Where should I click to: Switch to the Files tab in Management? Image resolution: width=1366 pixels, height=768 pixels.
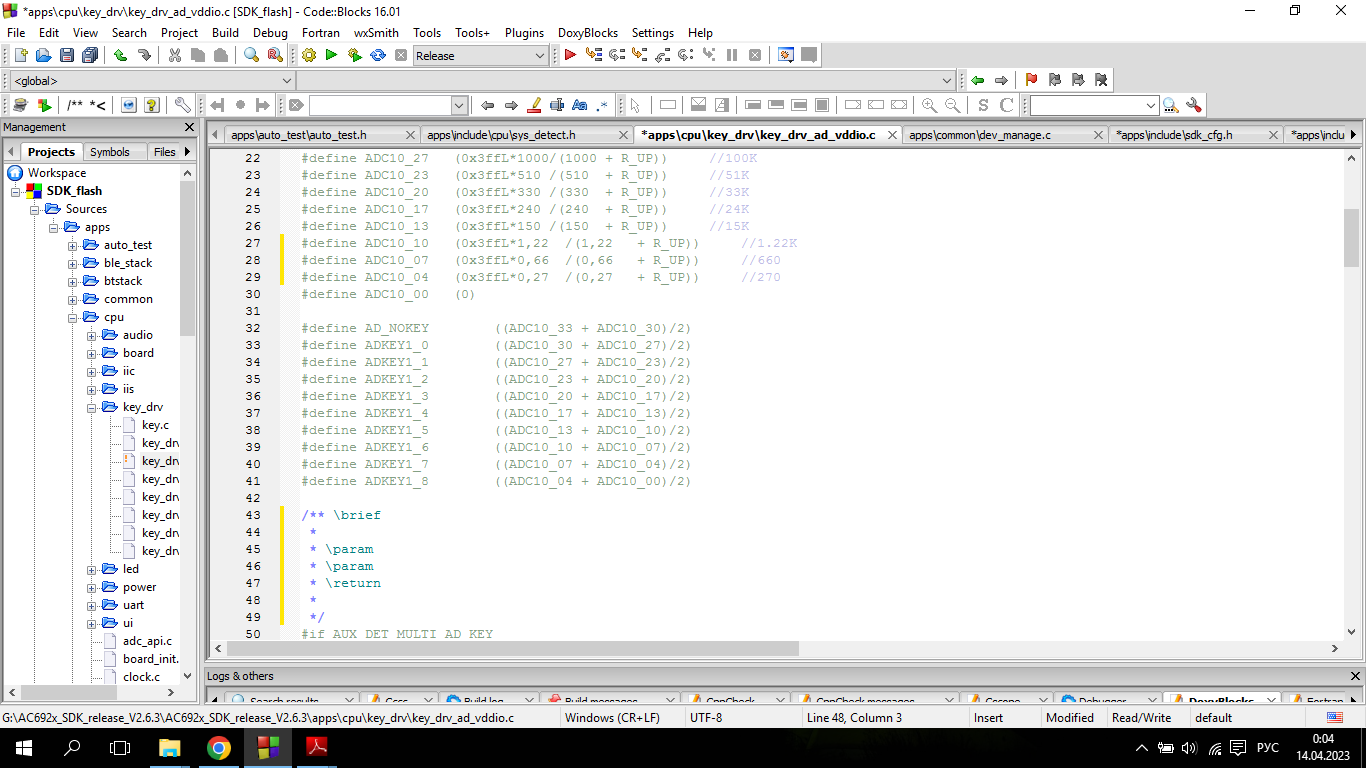[x=165, y=152]
